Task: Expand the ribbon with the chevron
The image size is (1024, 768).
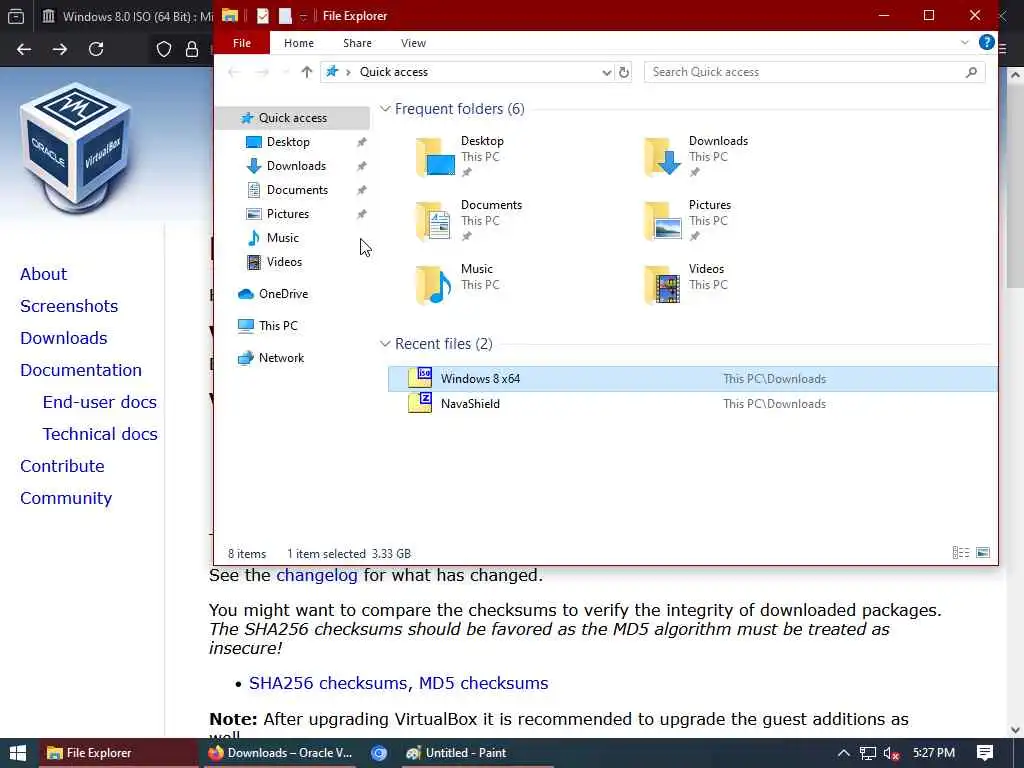Action: (x=965, y=42)
